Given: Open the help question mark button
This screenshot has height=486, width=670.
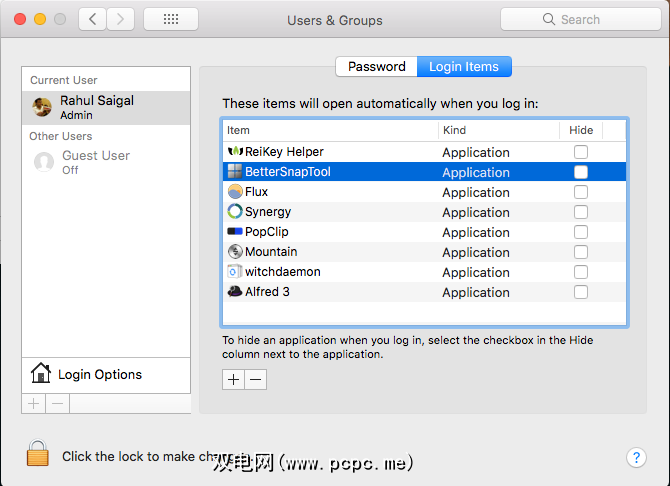Looking at the screenshot, I should [x=637, y=457].
